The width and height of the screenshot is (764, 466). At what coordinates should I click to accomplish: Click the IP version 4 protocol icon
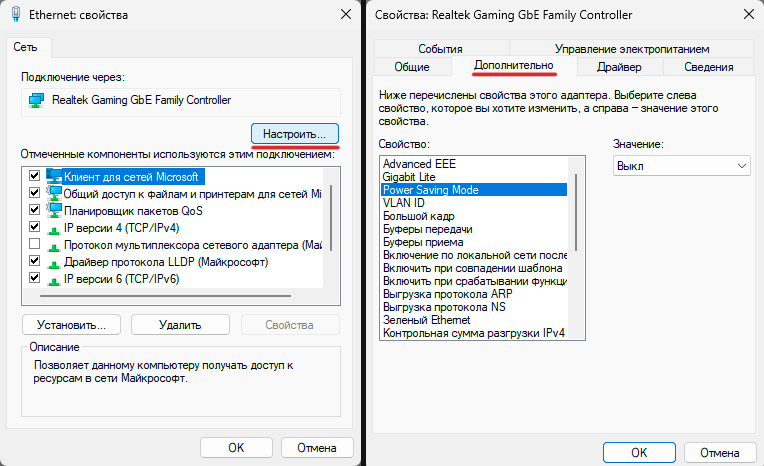[x=54, y=229]
